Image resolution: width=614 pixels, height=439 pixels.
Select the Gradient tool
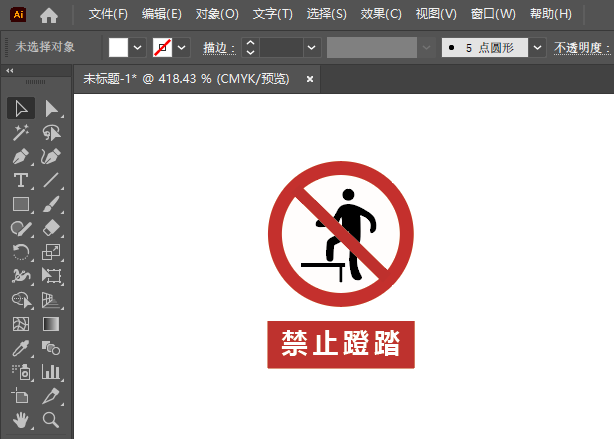[51, 324]
